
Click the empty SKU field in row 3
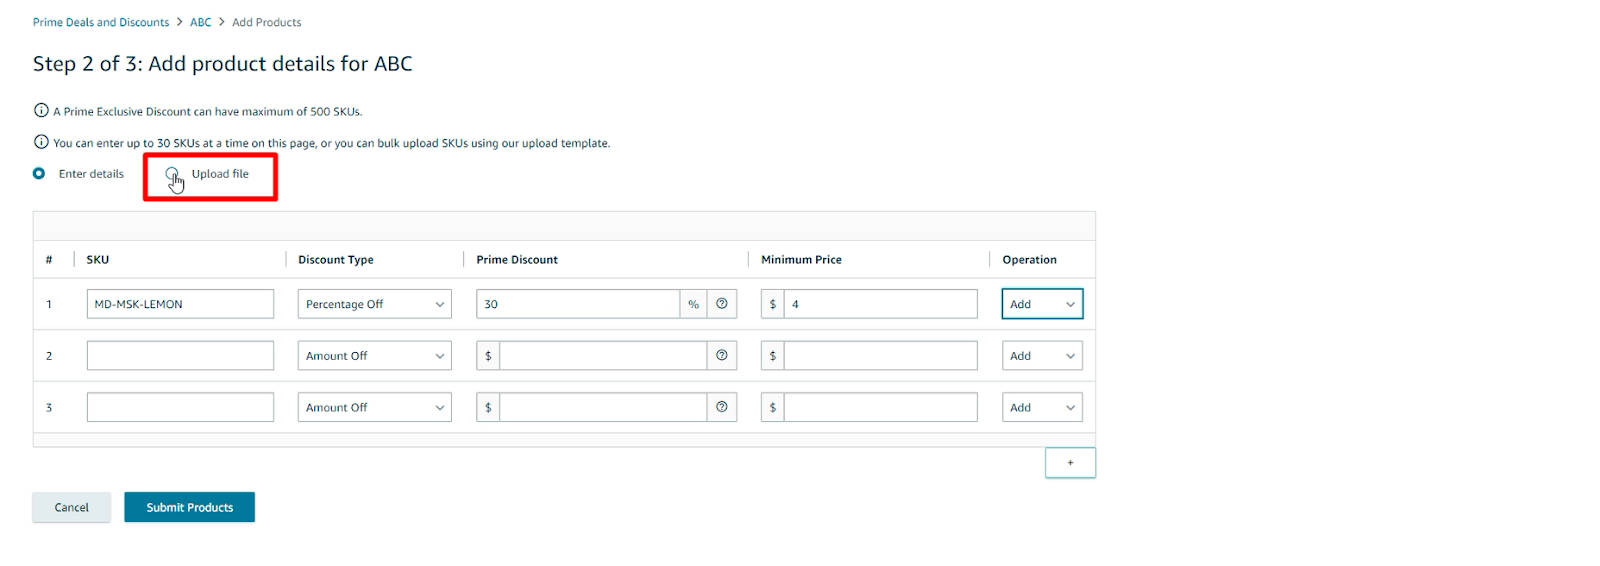click(180, 407)
